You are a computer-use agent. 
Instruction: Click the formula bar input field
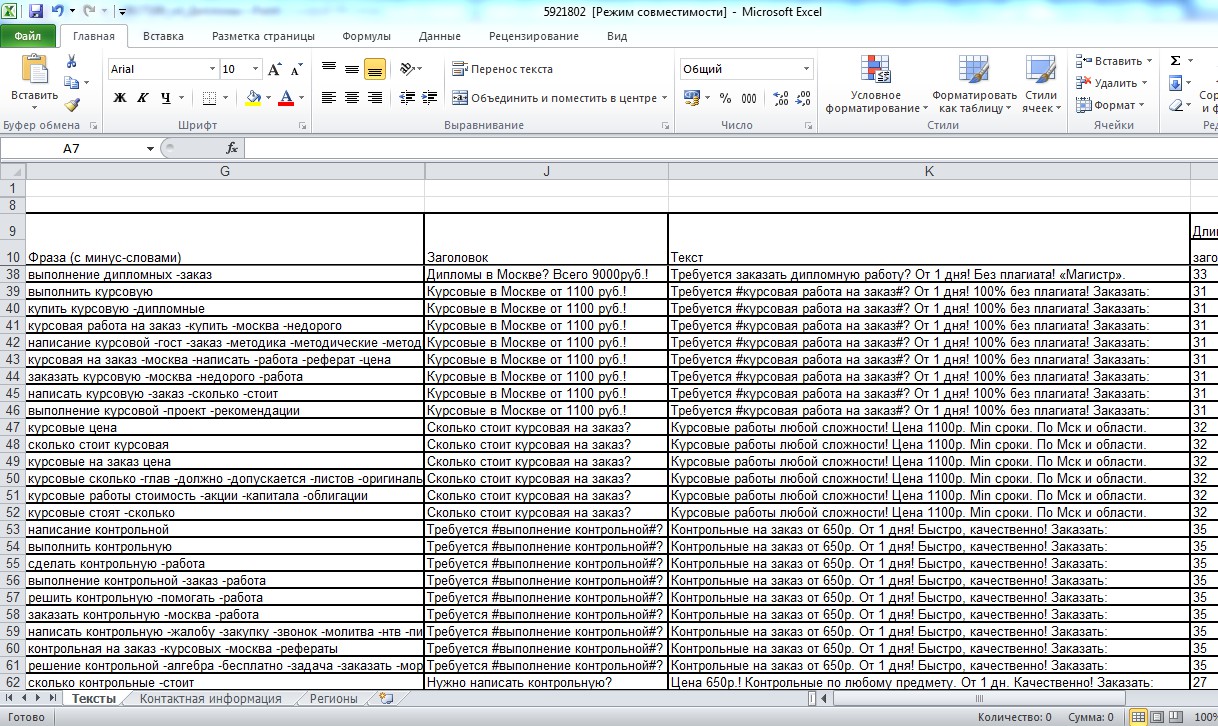coord(730,148)
